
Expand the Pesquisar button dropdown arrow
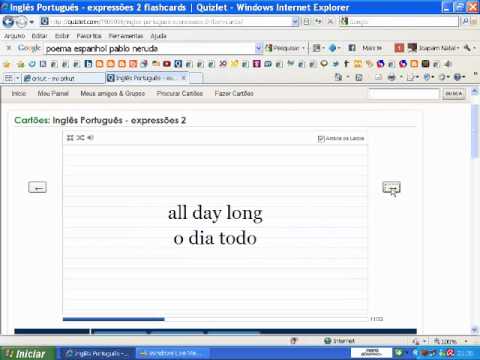click(303, 49)
